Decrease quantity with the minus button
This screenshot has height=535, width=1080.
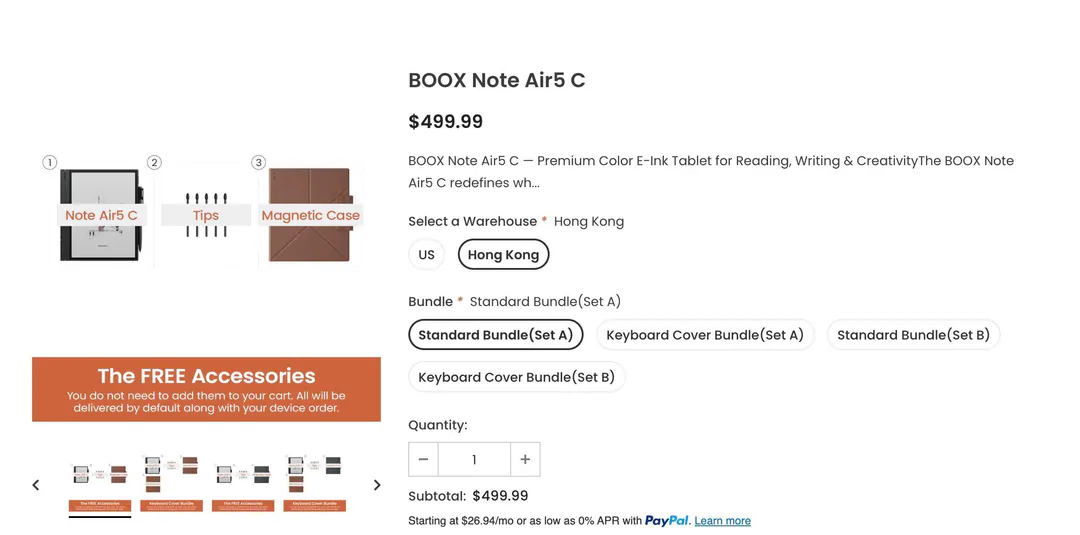pyautogui.click(x=424, y=459)
